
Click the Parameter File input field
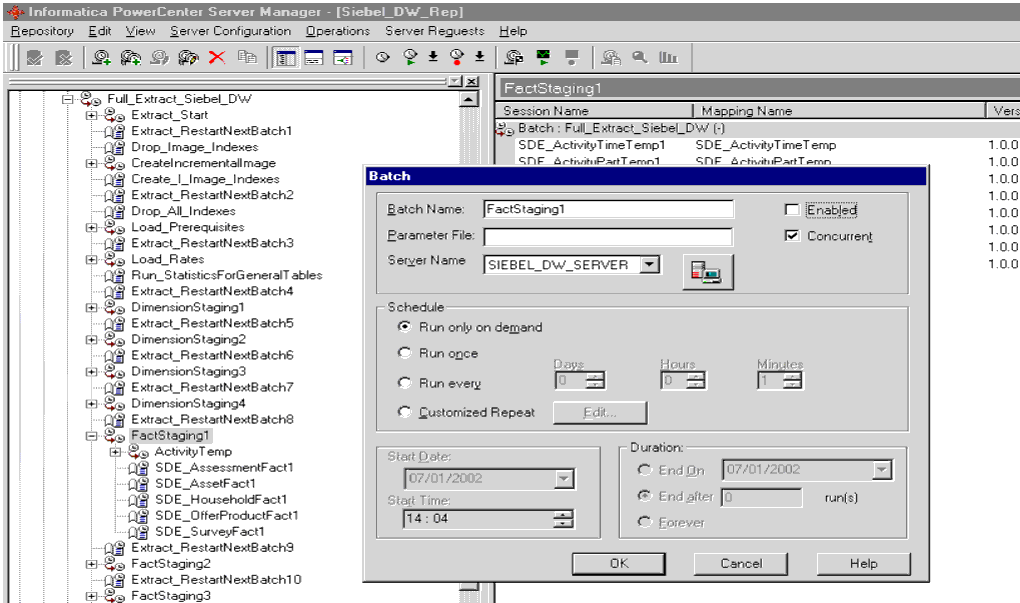(608, 237)
